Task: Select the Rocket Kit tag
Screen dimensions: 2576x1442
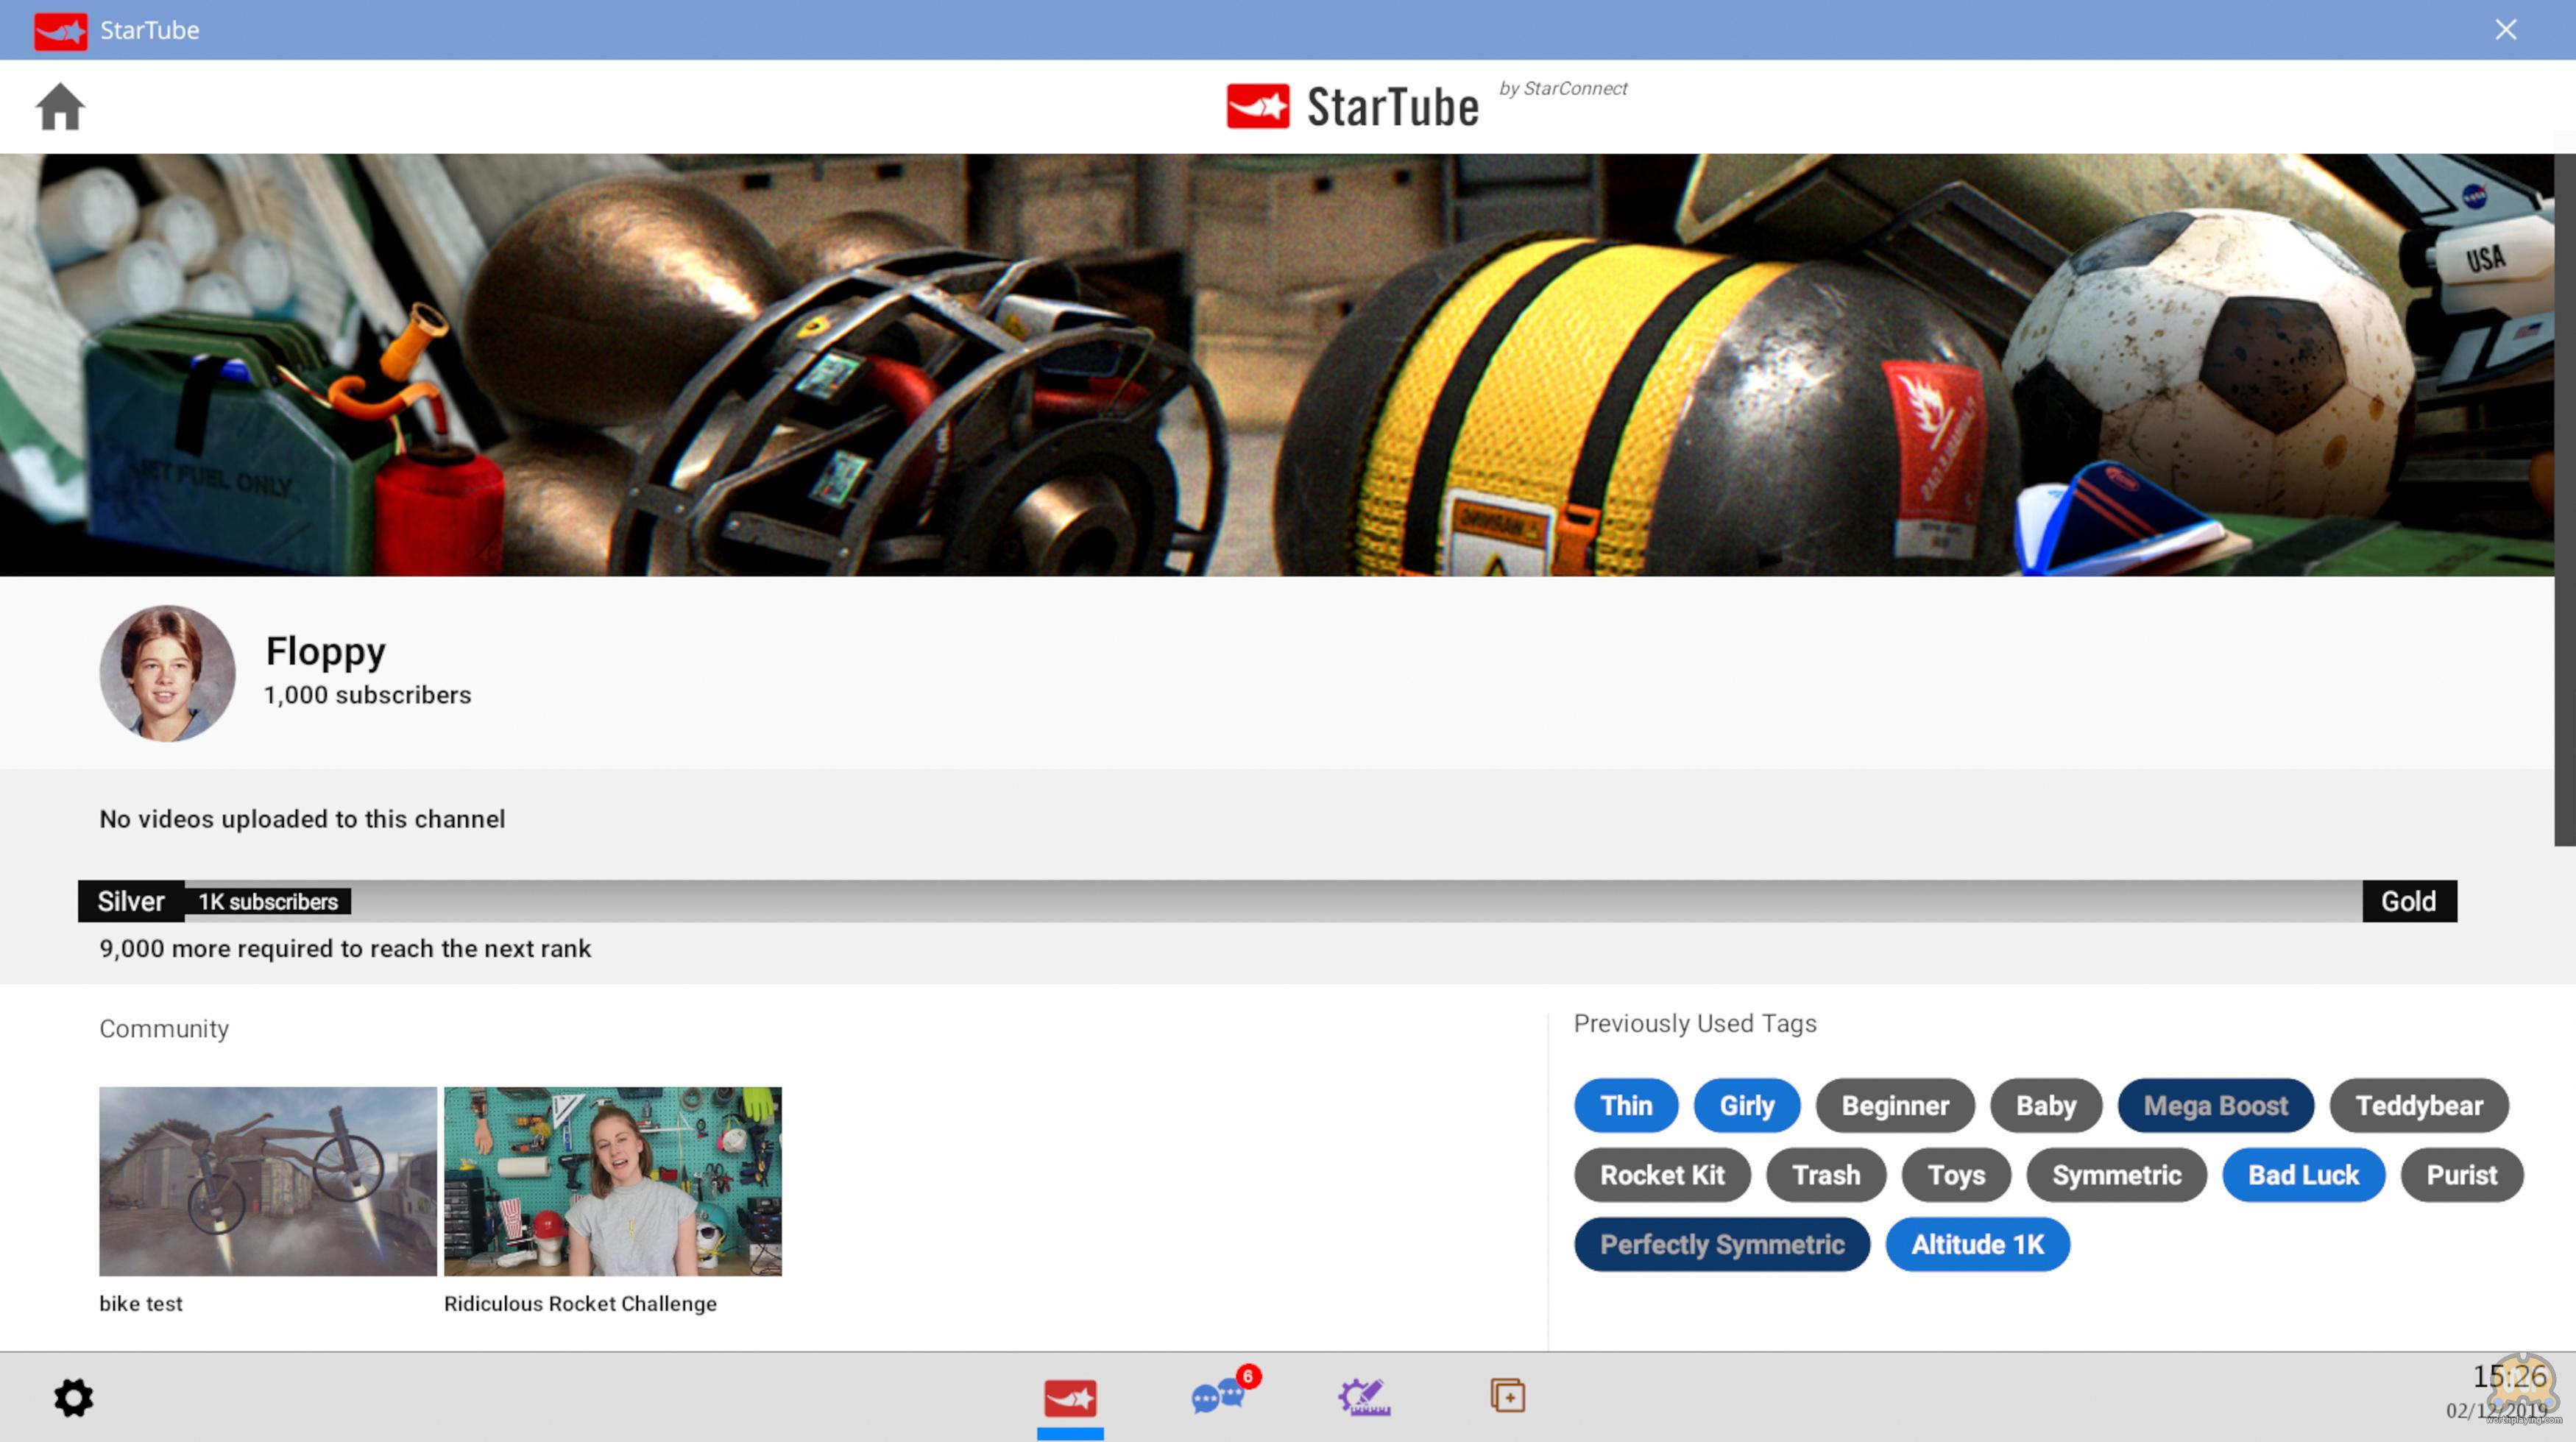Action: pyautogui.click(x=1661, y=1175)
